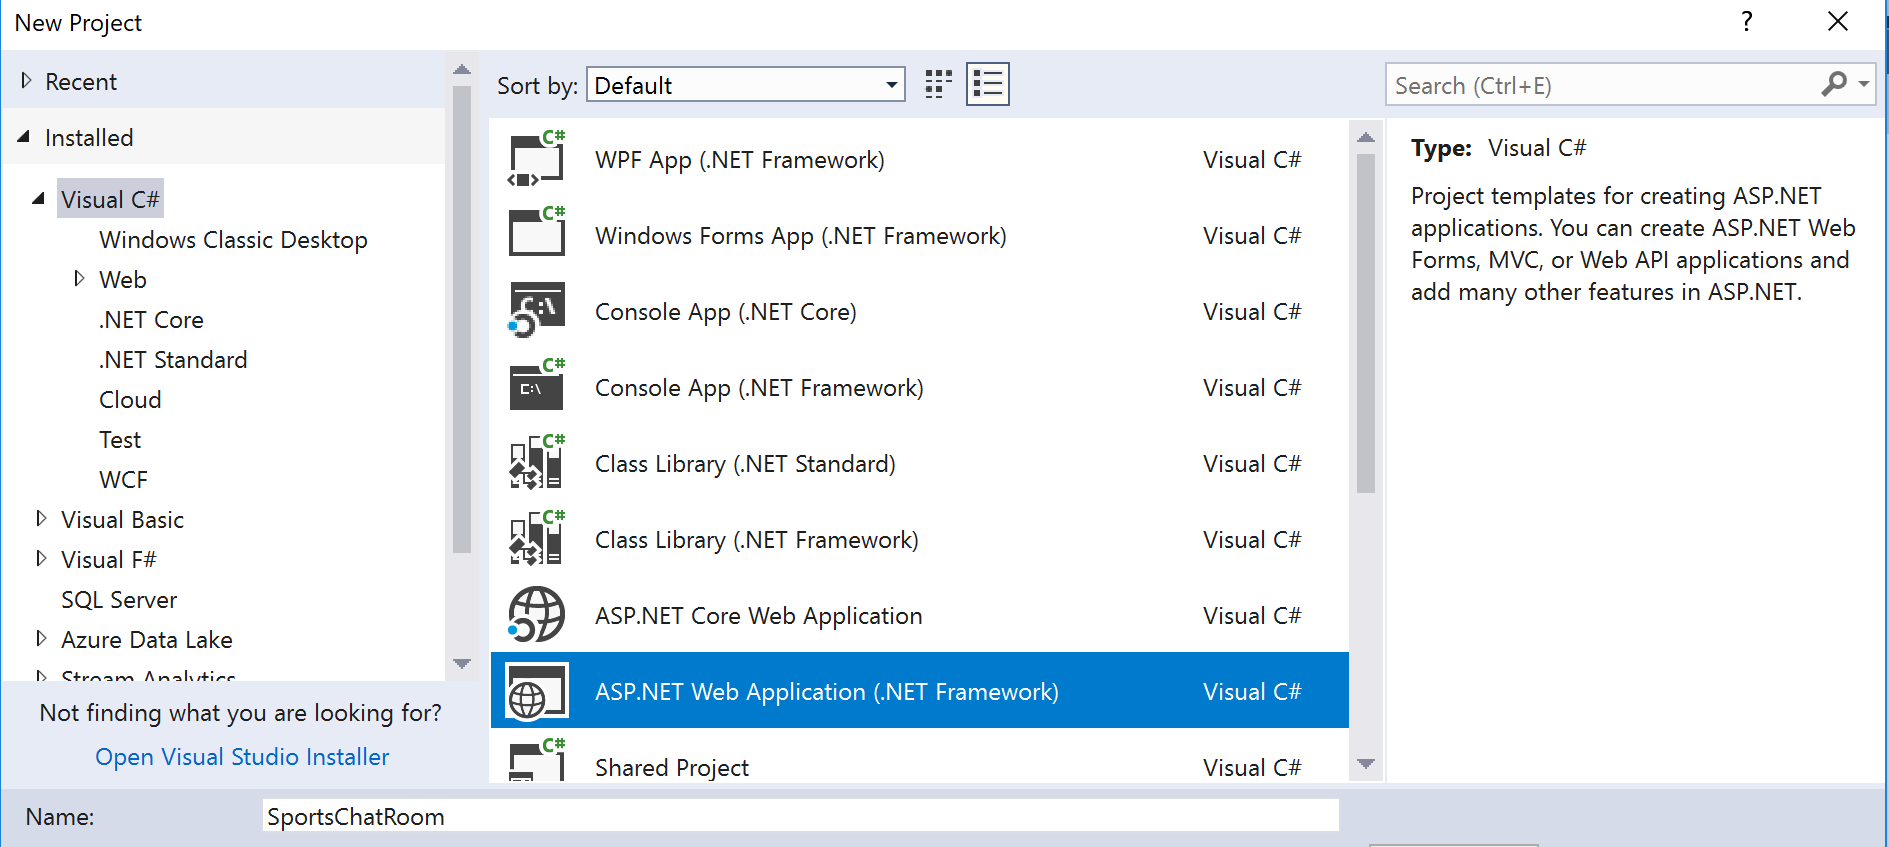The height and width of the screenshot is (847, 1889).
Task: Click the Windows Forms App template icon
Action: click(537, 236)
